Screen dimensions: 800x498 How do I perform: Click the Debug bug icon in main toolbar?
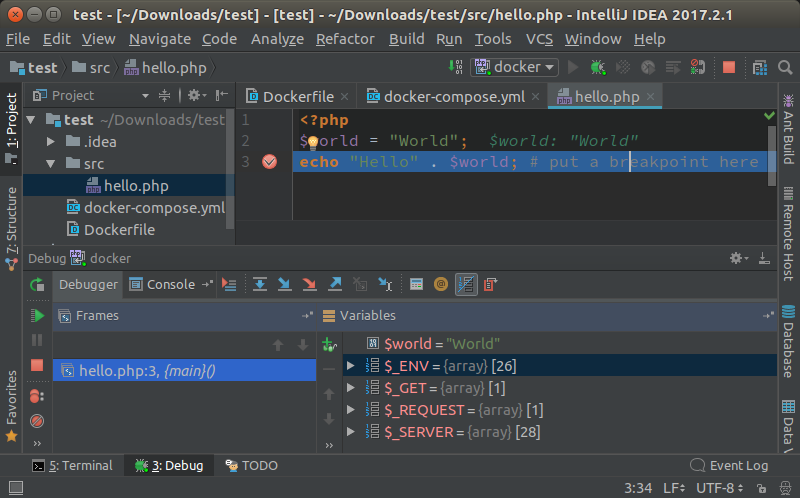pyautogui.click(x=598, y=67)
